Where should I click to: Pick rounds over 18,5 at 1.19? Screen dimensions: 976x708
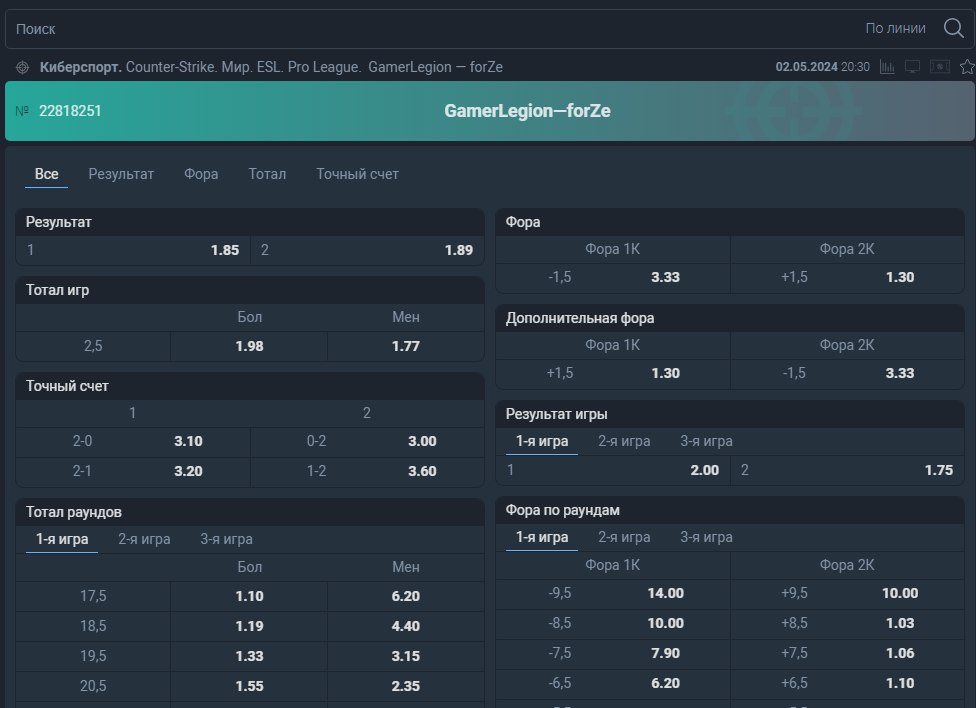(249, 626)
